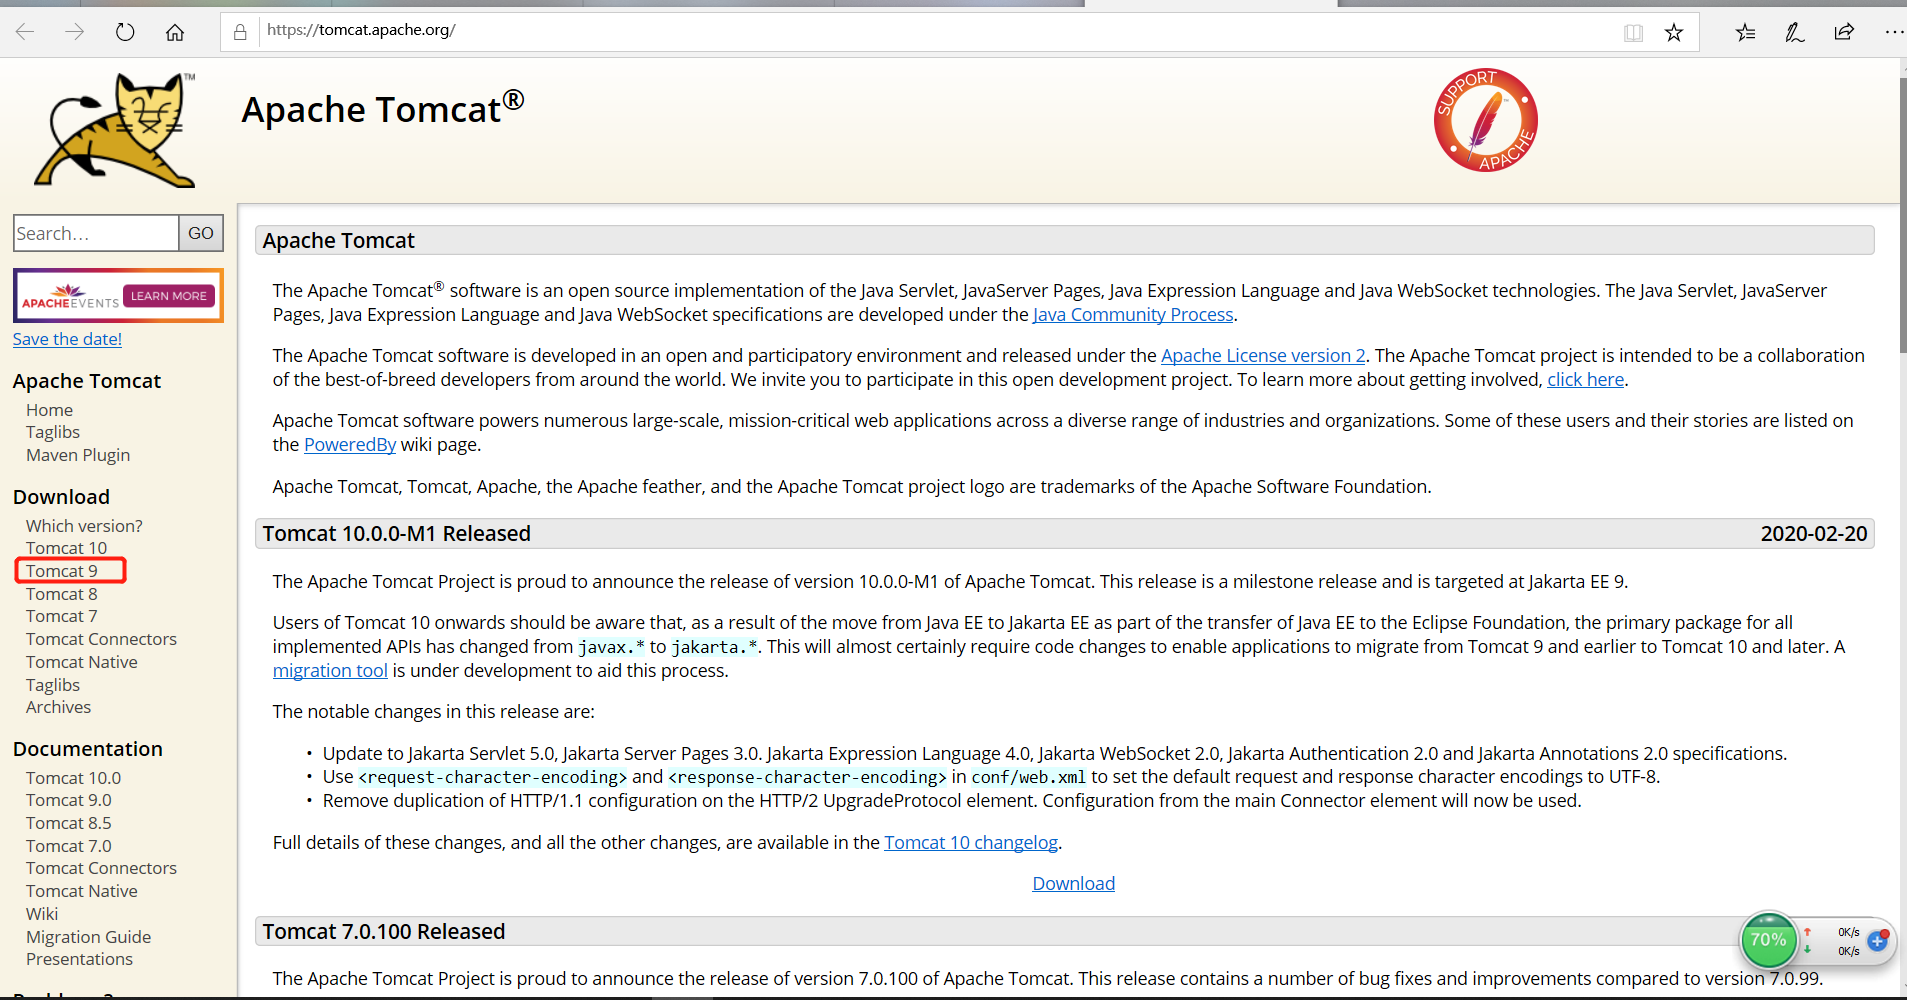Open the PoweredBy wiki link
Screen dimensions: 1907x1000
tap(350, 445)
